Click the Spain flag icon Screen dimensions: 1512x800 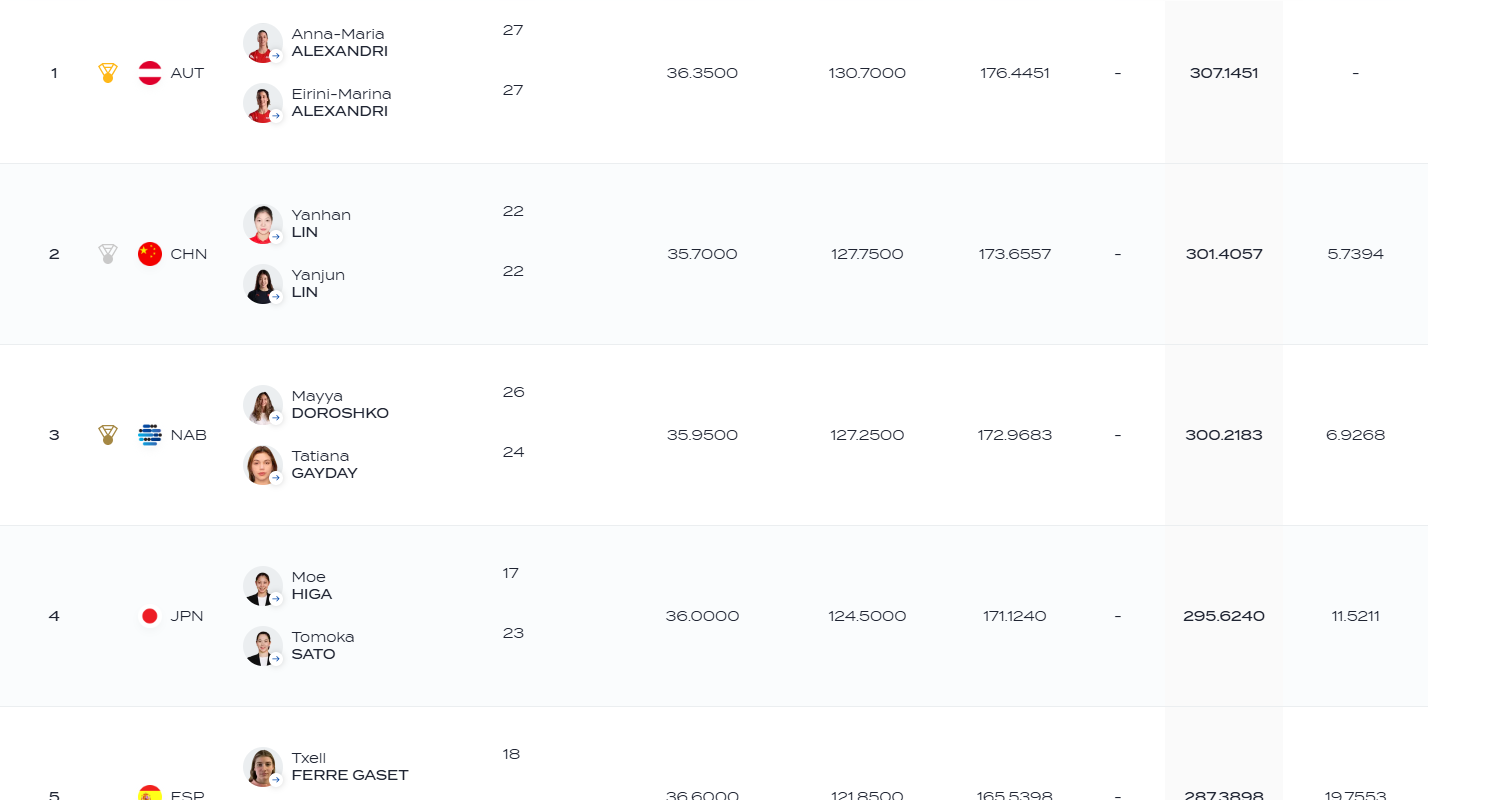pos(150,794)
